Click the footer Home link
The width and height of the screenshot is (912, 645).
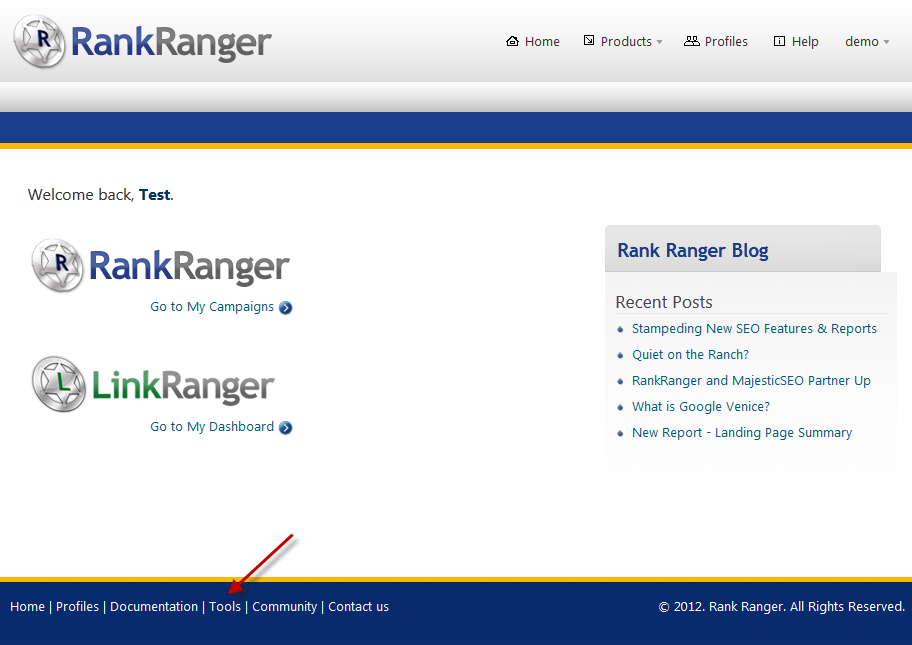27,607
